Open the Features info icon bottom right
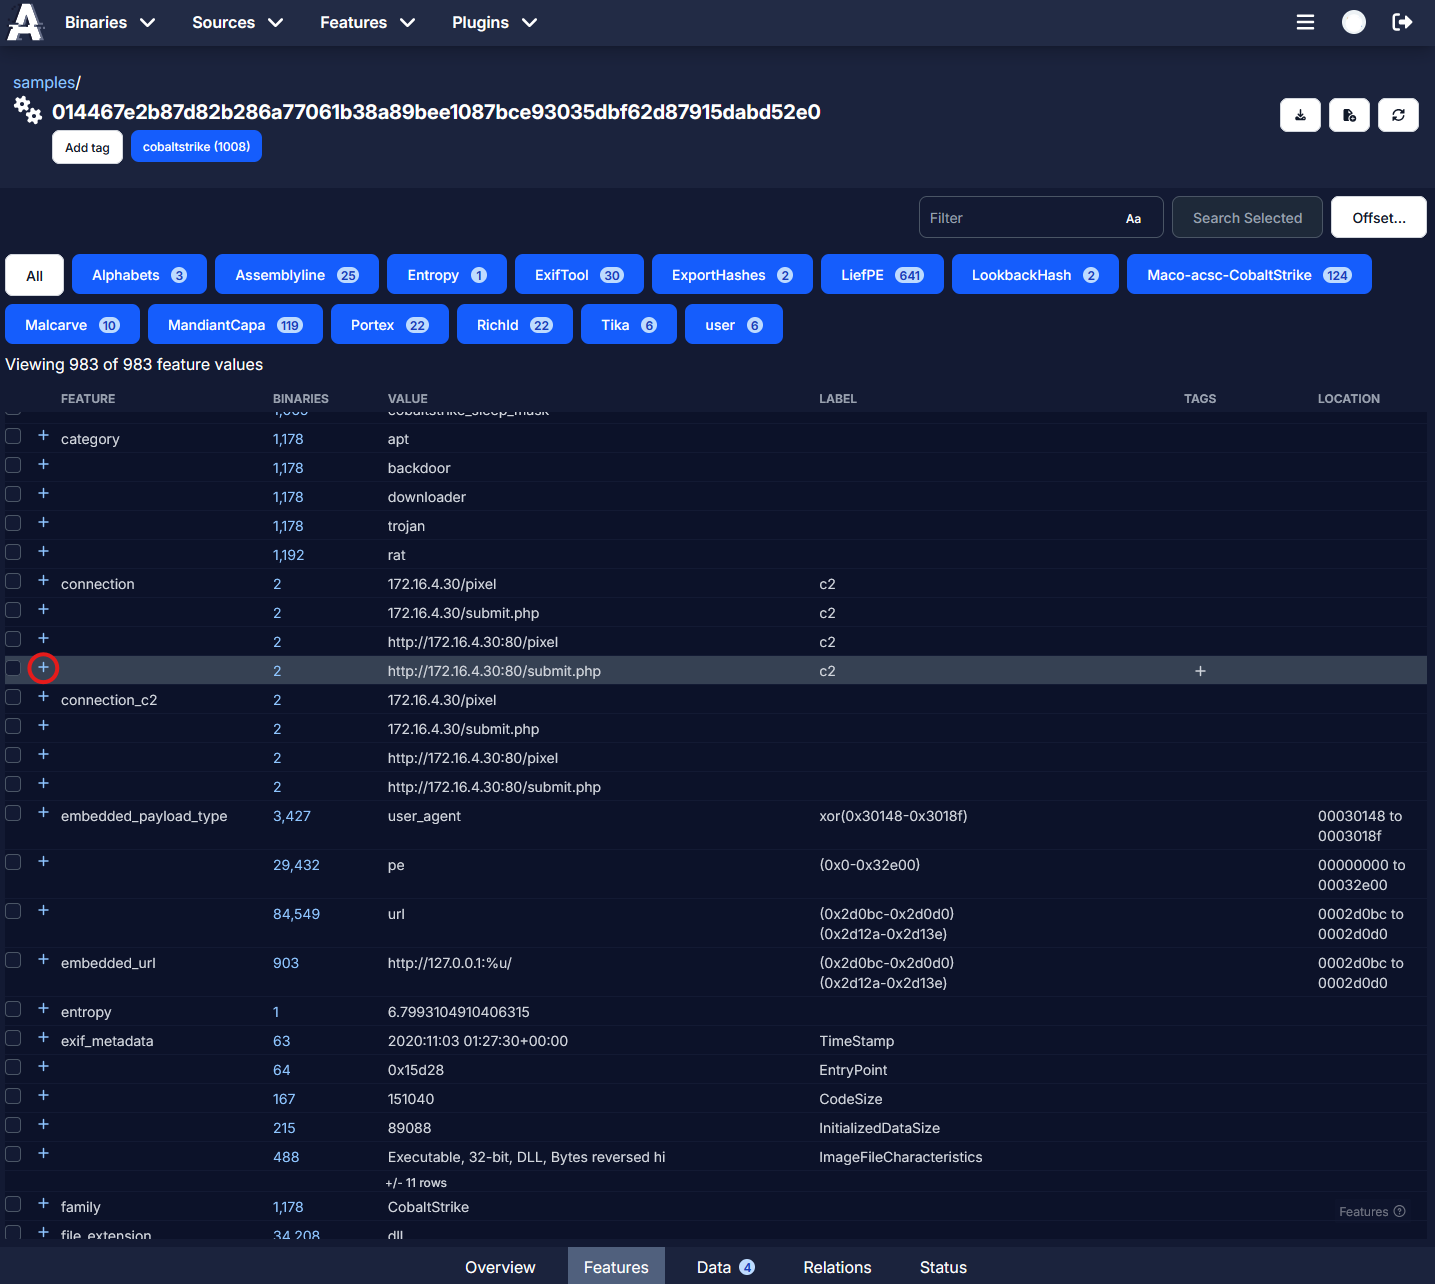 click(1400, 1211)
